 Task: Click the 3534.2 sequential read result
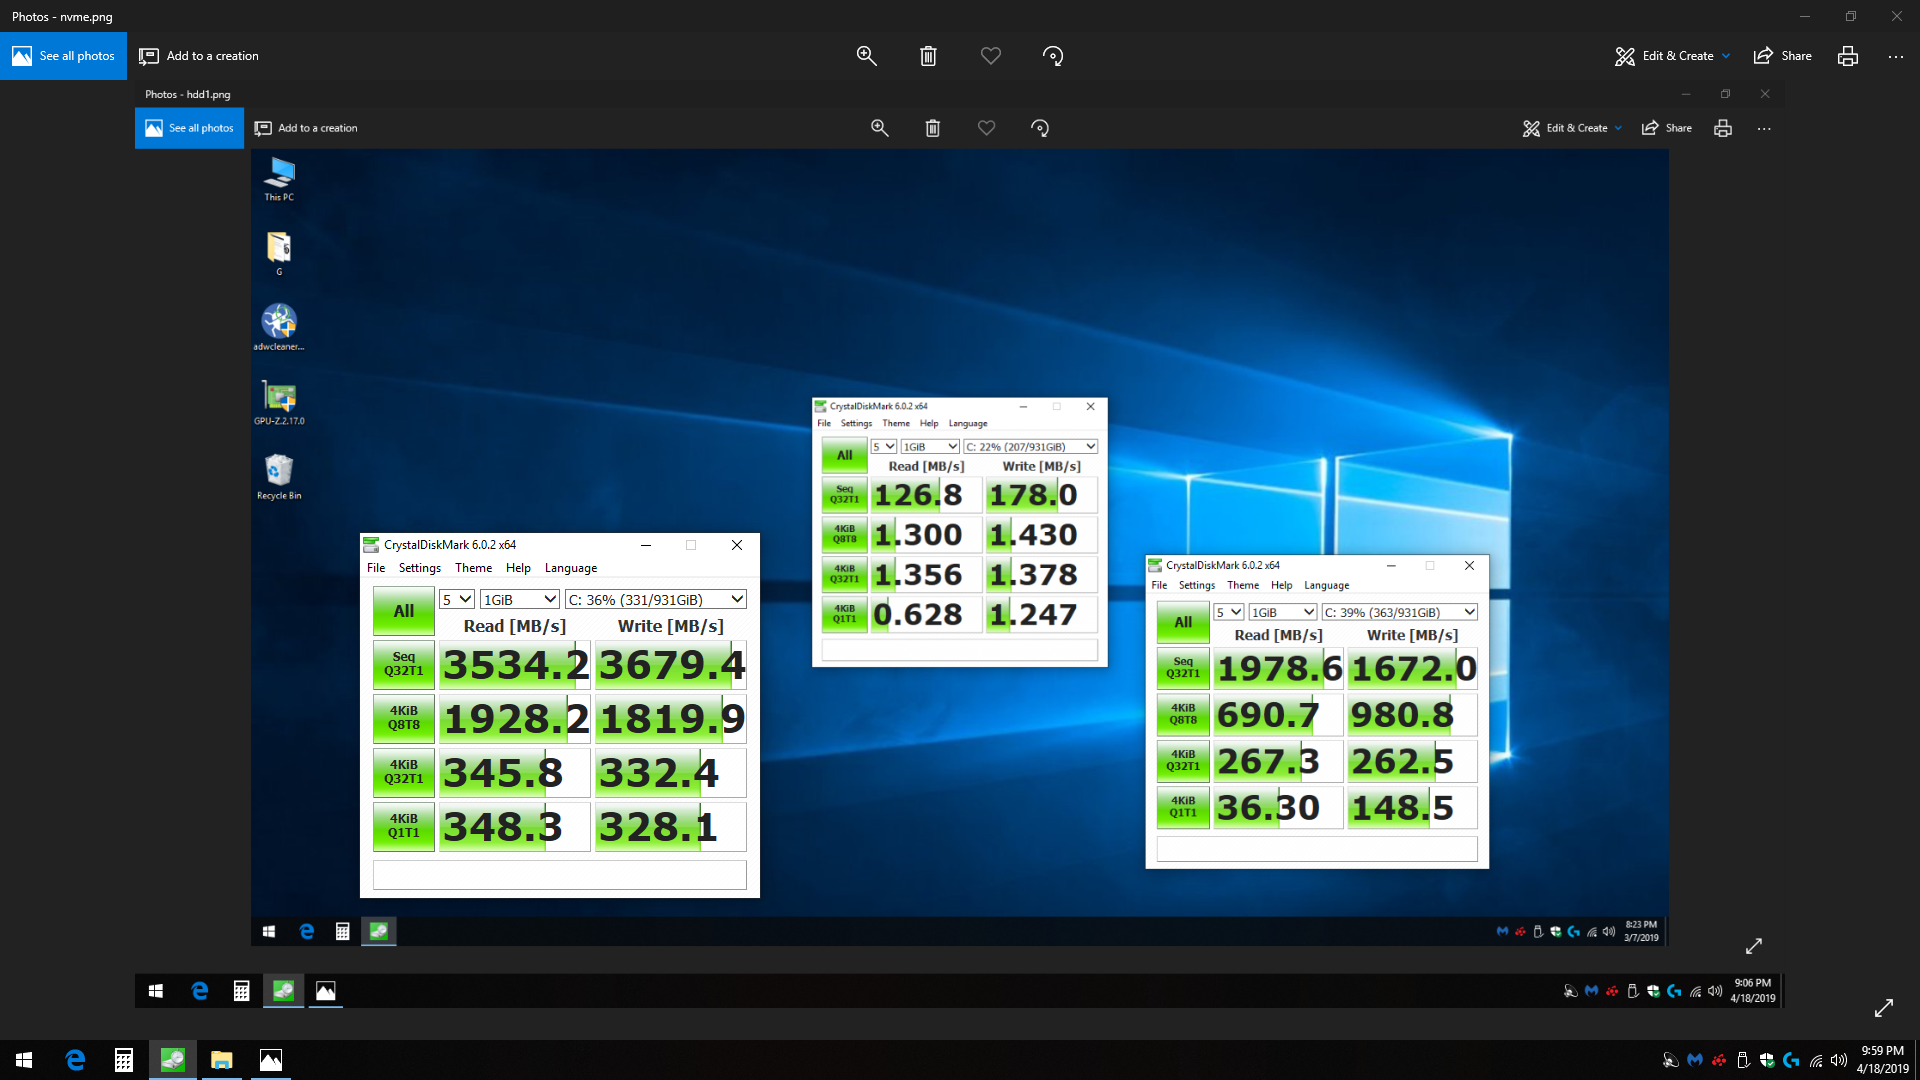pyautogui.click(x=515, y=665)
